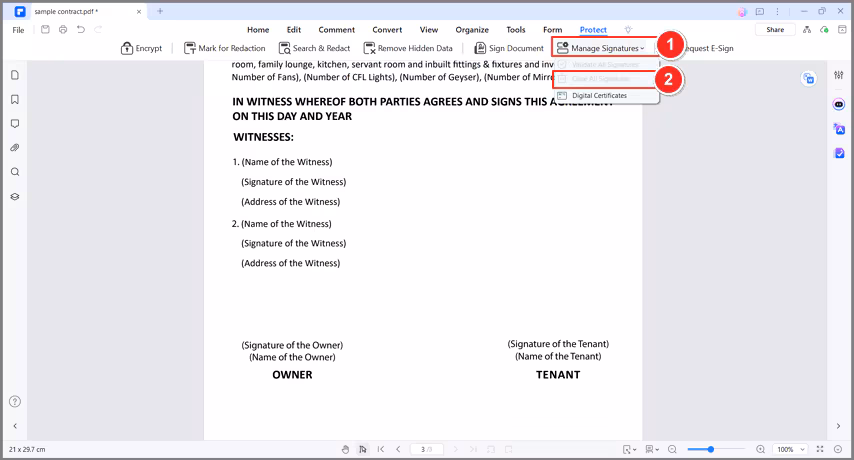Open page layout dropdown in status bar
This screenshot has height=460, width=854.
[652, 449]
